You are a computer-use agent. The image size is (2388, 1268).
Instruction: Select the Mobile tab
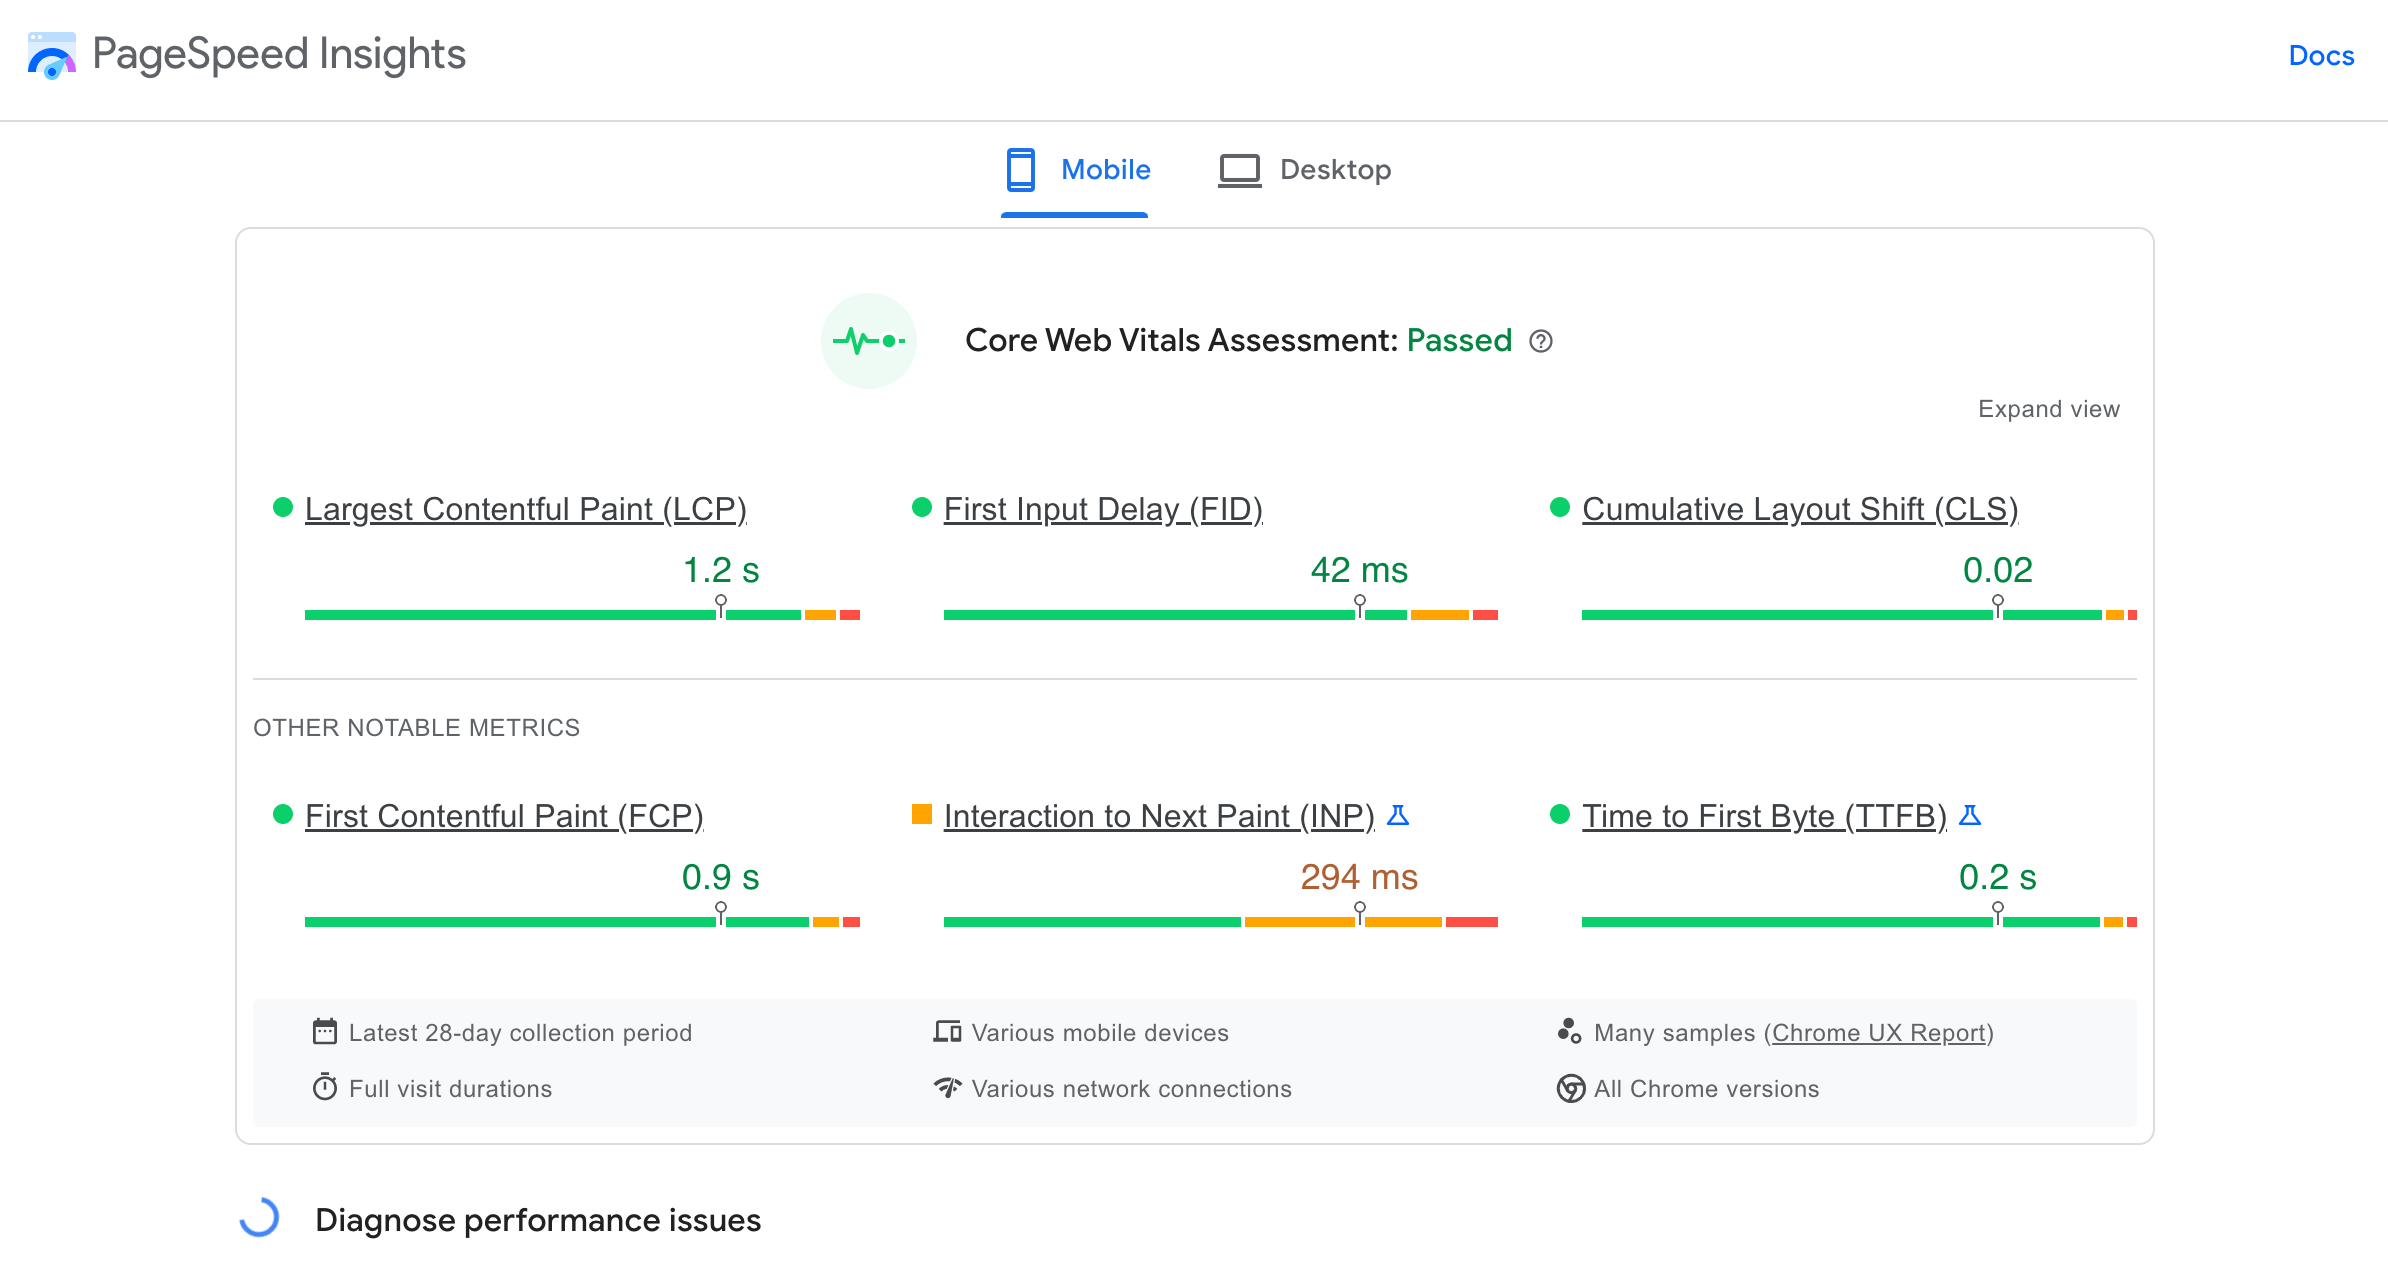tap(1077, 170)
